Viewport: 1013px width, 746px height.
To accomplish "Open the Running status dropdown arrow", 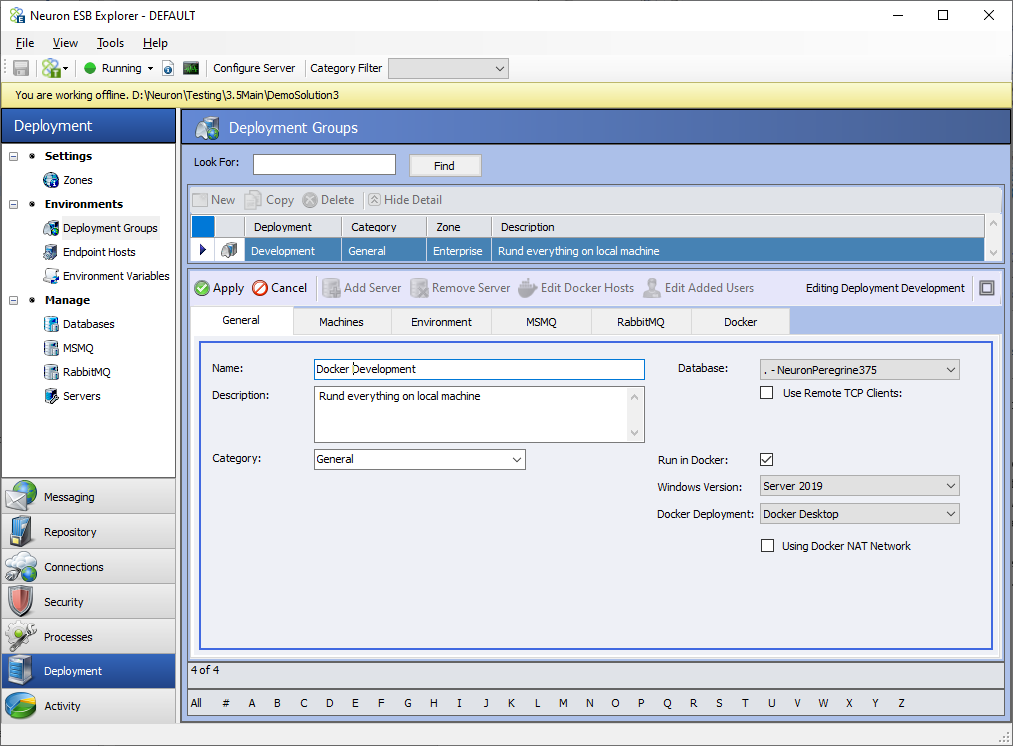I will (x=151, y=68).
